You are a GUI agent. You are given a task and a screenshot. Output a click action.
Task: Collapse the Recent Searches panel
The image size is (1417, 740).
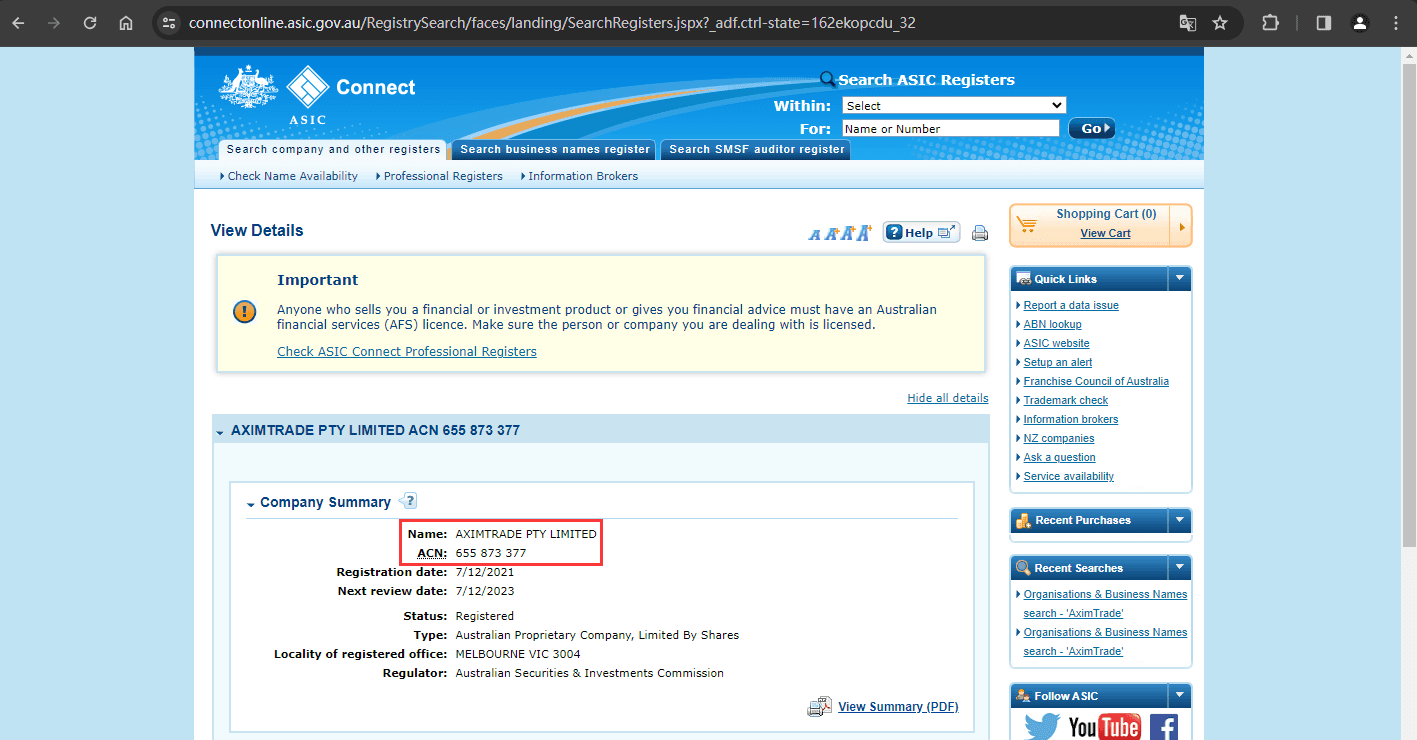(x=1180, y=568)
